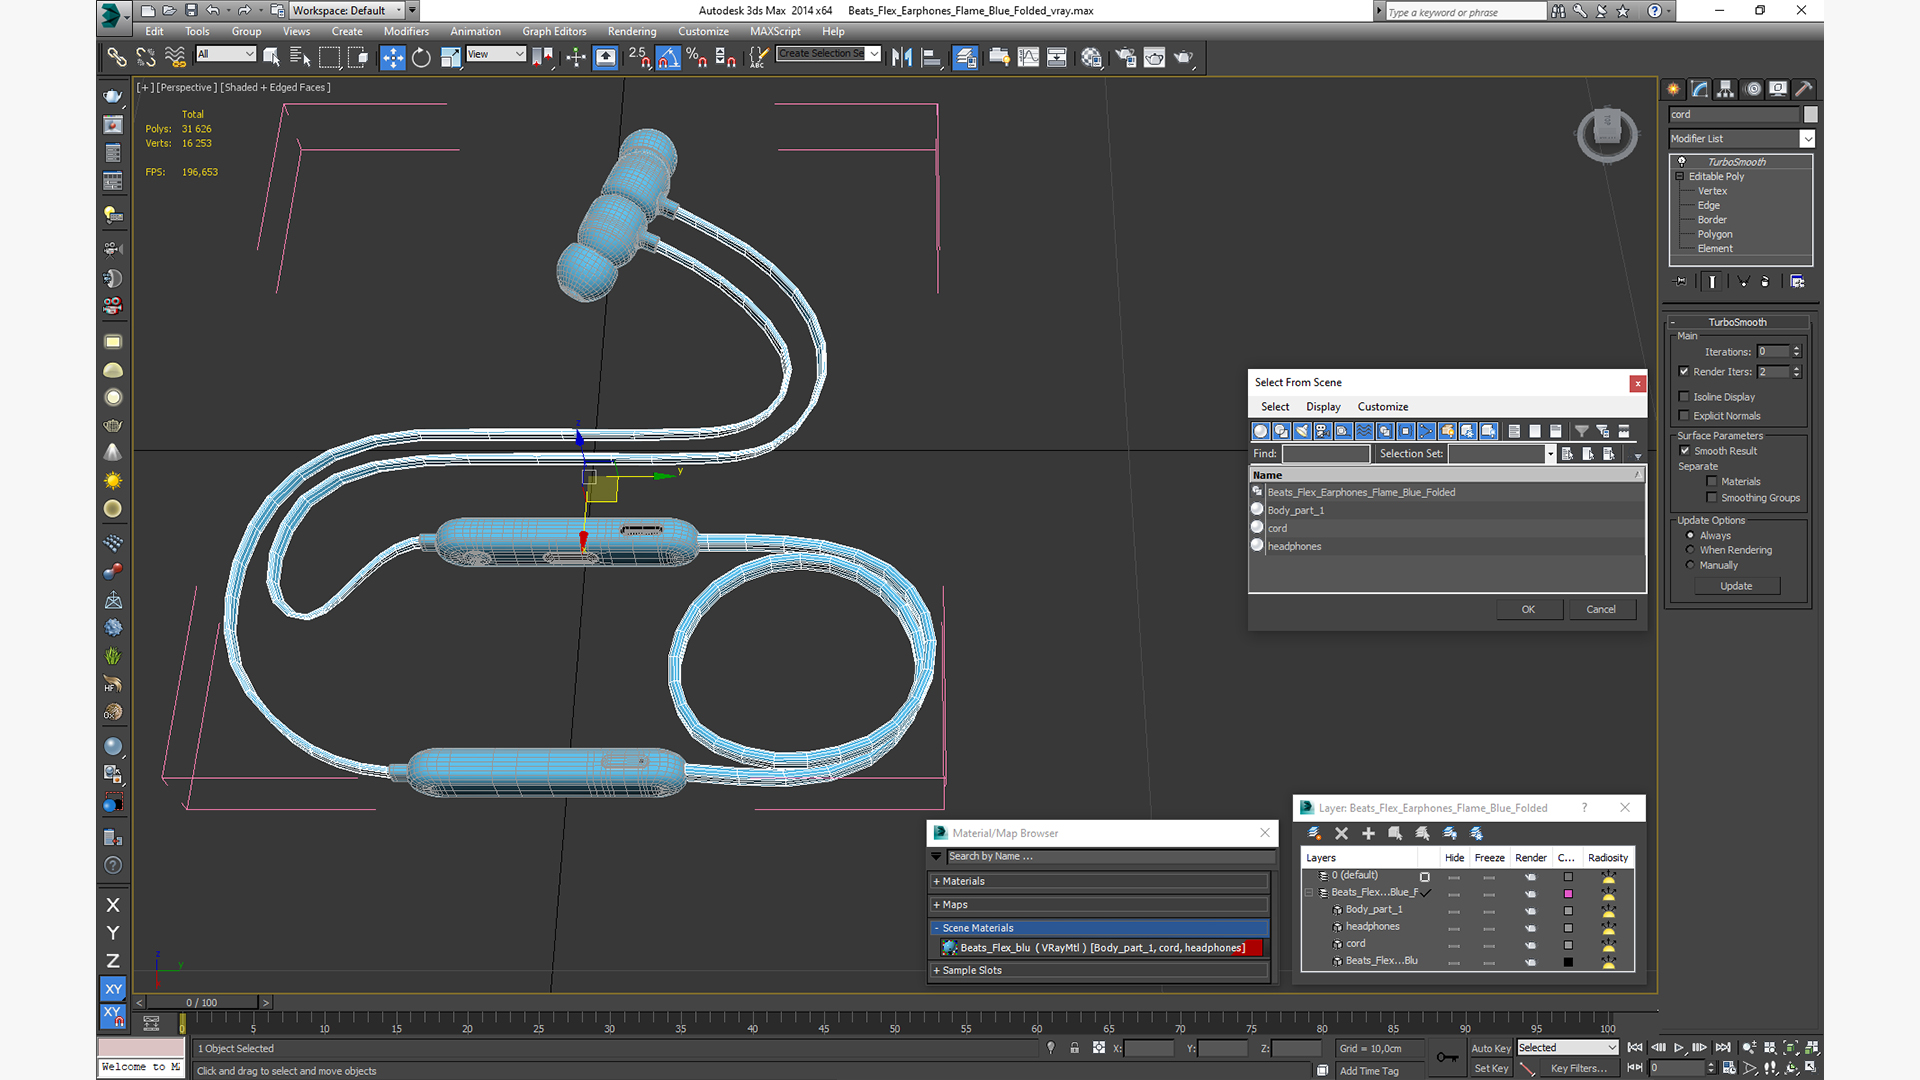Viewport: 1920px width, 1080px height.
Task: Click the Mirror tool icon
Action: [901, 58]
